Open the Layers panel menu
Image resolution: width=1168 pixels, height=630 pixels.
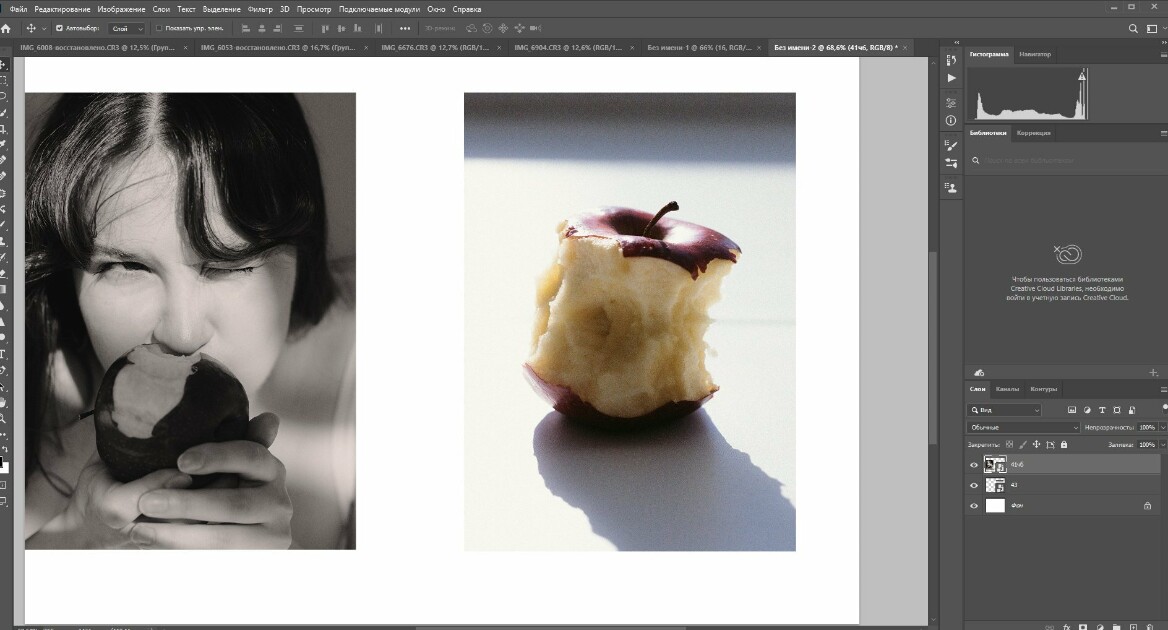click(1164, 389)
